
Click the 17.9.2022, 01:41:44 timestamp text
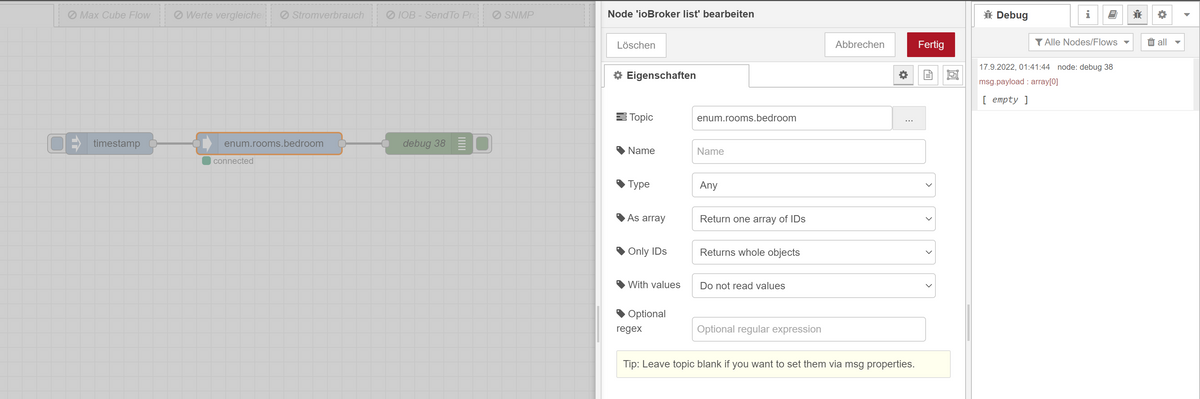click(x=1014, y=67)
